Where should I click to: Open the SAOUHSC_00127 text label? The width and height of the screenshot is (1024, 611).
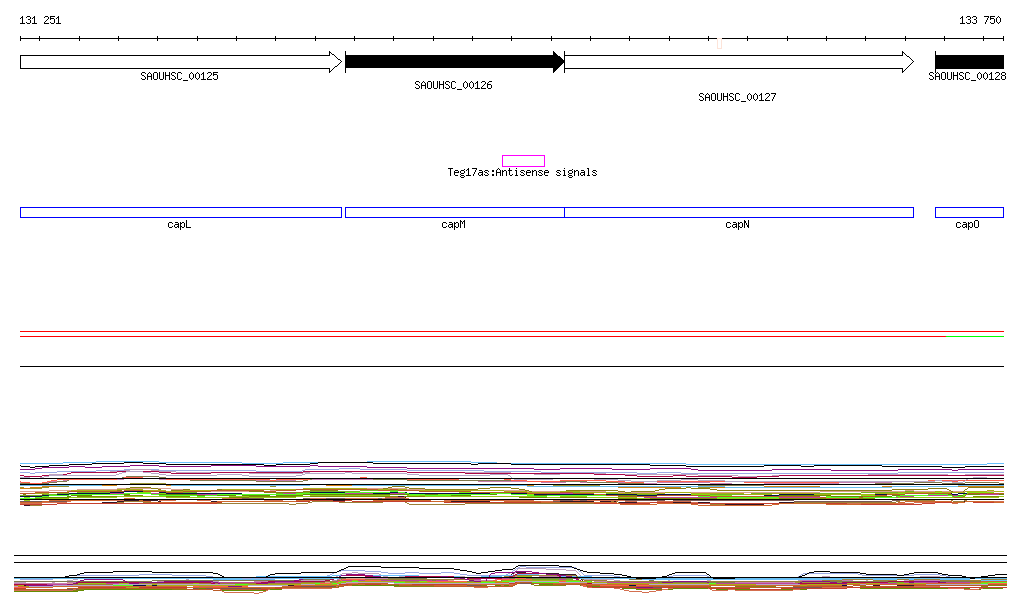737,97
